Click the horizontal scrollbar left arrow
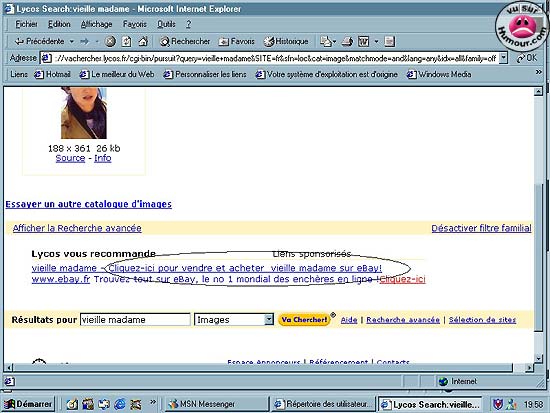This screenshot has width=550, height=413. pos(9,368)
